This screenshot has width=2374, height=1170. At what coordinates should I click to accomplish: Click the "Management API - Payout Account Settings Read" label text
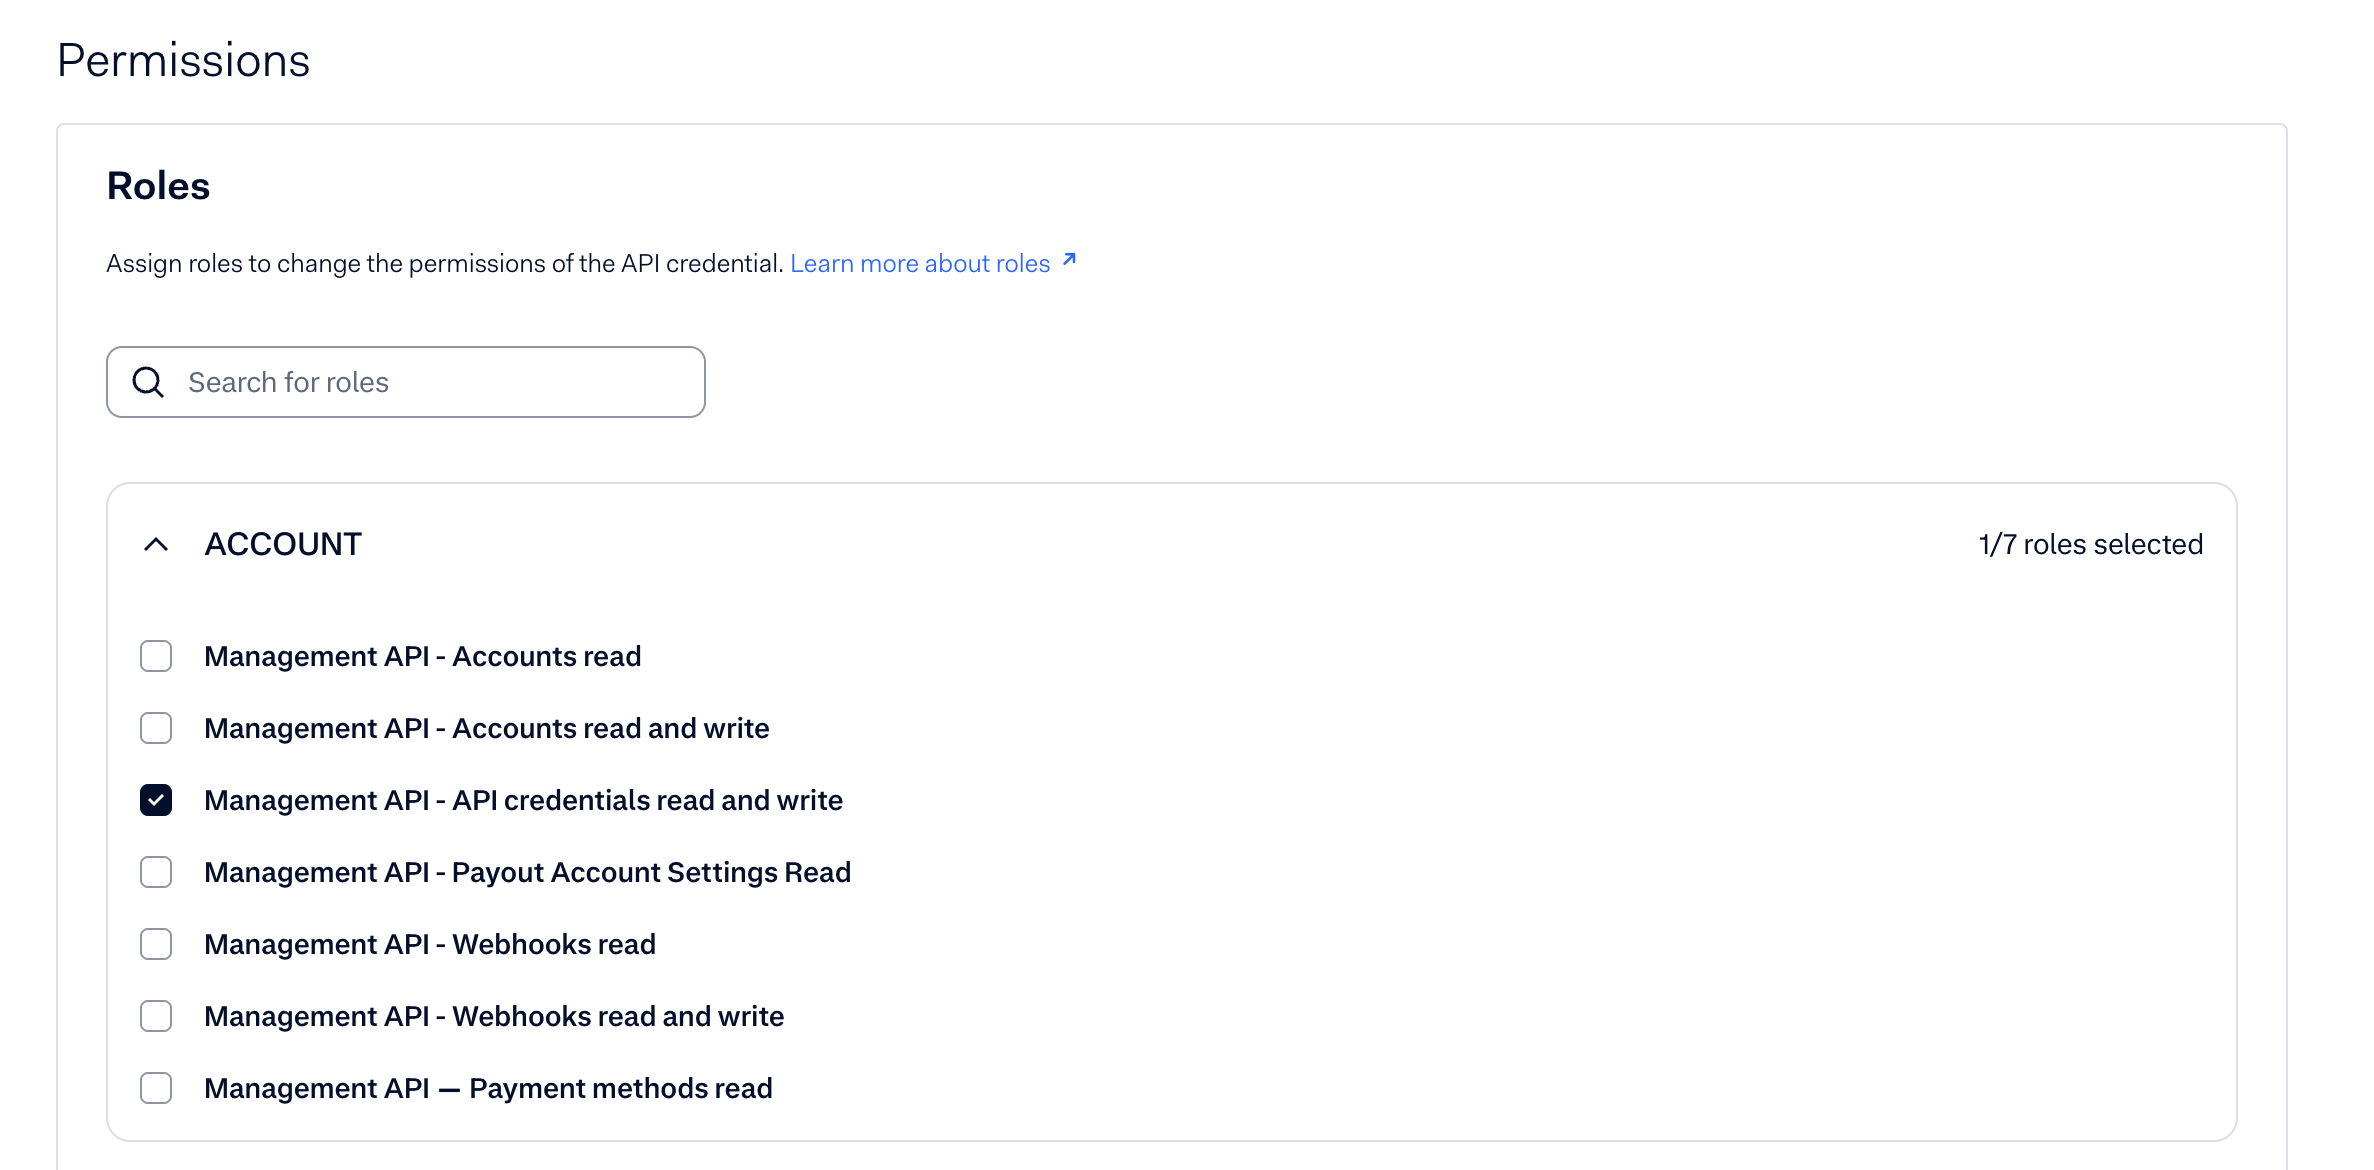[527, 872]
